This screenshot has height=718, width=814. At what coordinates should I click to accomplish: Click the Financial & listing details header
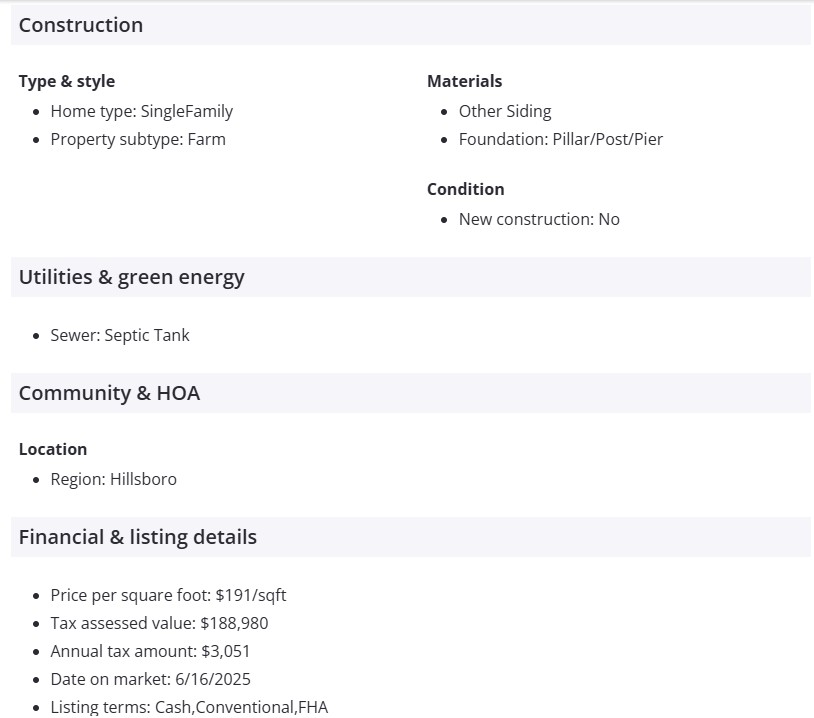pyautogui.click(x=138, y=537)
